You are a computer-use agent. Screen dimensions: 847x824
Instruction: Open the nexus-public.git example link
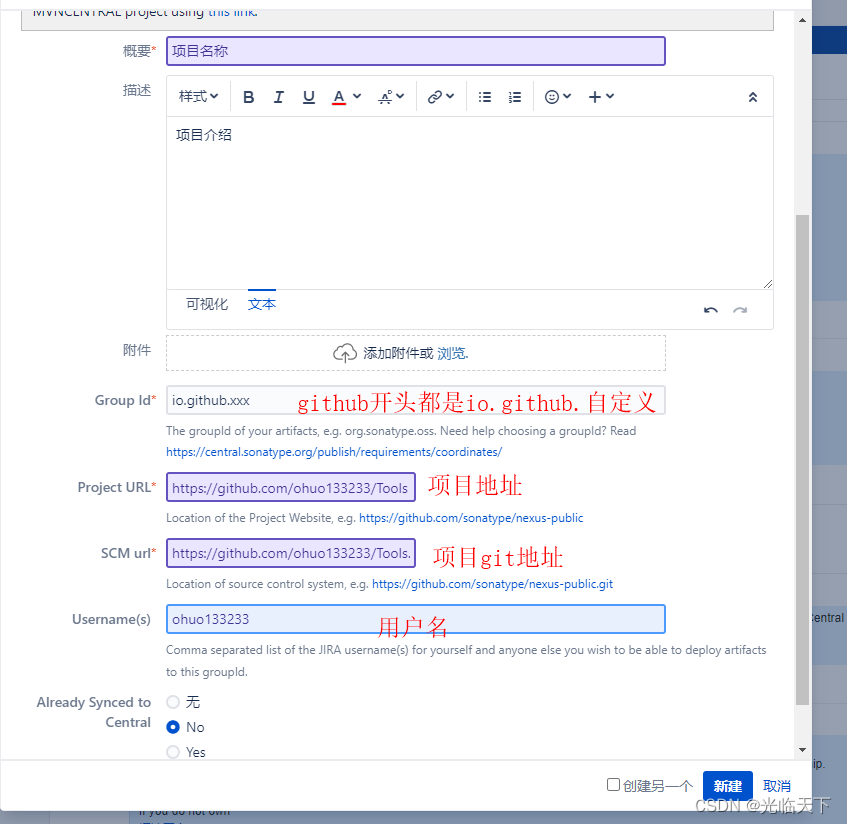[x=493, y=584]
